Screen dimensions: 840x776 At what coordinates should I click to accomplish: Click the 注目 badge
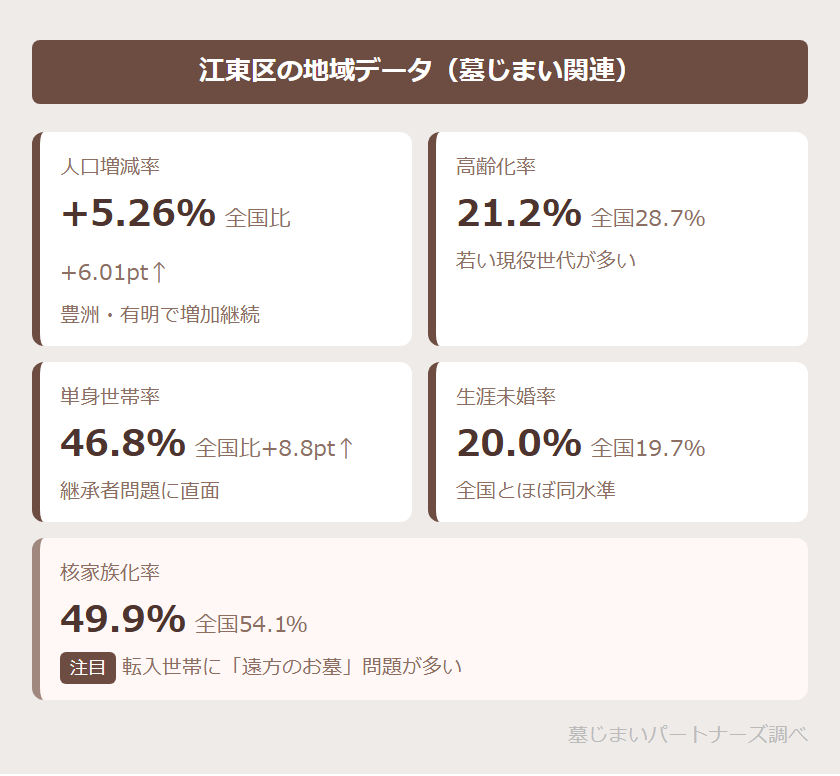click(88, 667)
